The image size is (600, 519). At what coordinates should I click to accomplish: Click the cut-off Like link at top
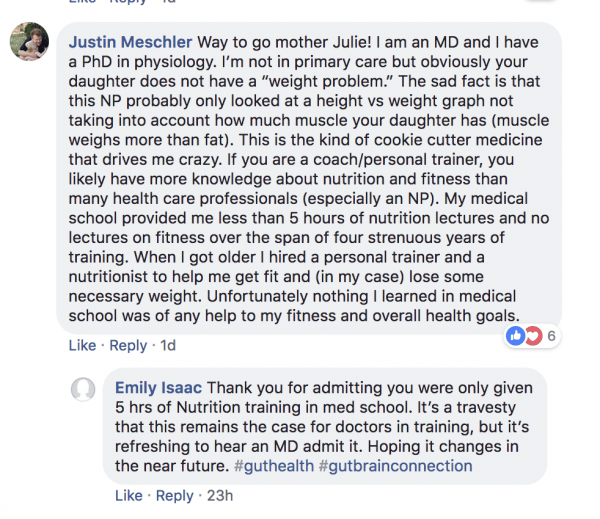82,2
